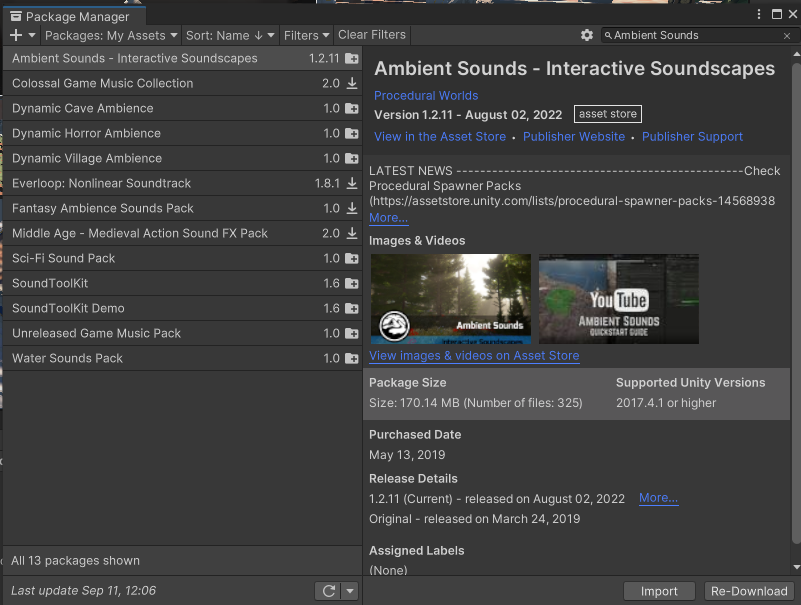
Task: Click the download icon for Middle Age - Medieval Action Sound FX Pack
Action: coord(352,234)
